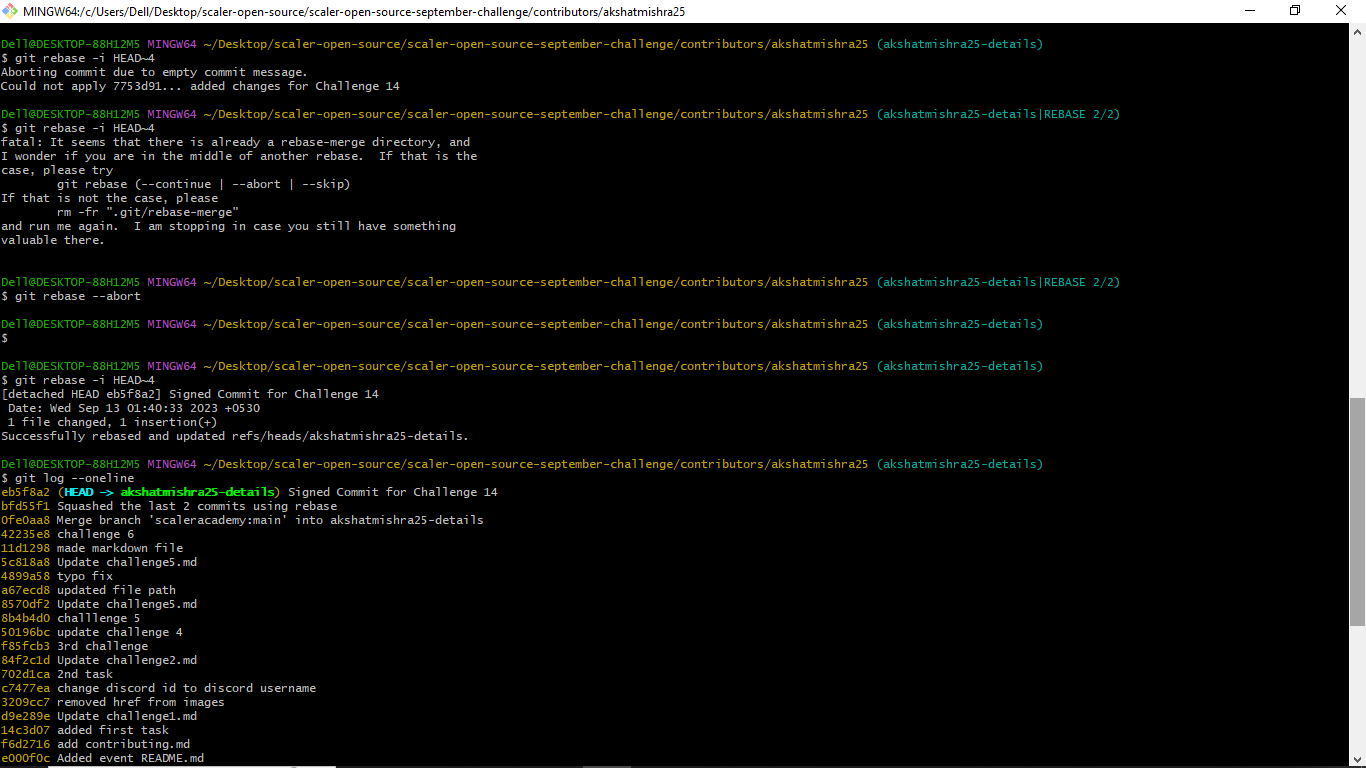
Task: Click the scrollbar down arrow
Action: coord(1358,759)
